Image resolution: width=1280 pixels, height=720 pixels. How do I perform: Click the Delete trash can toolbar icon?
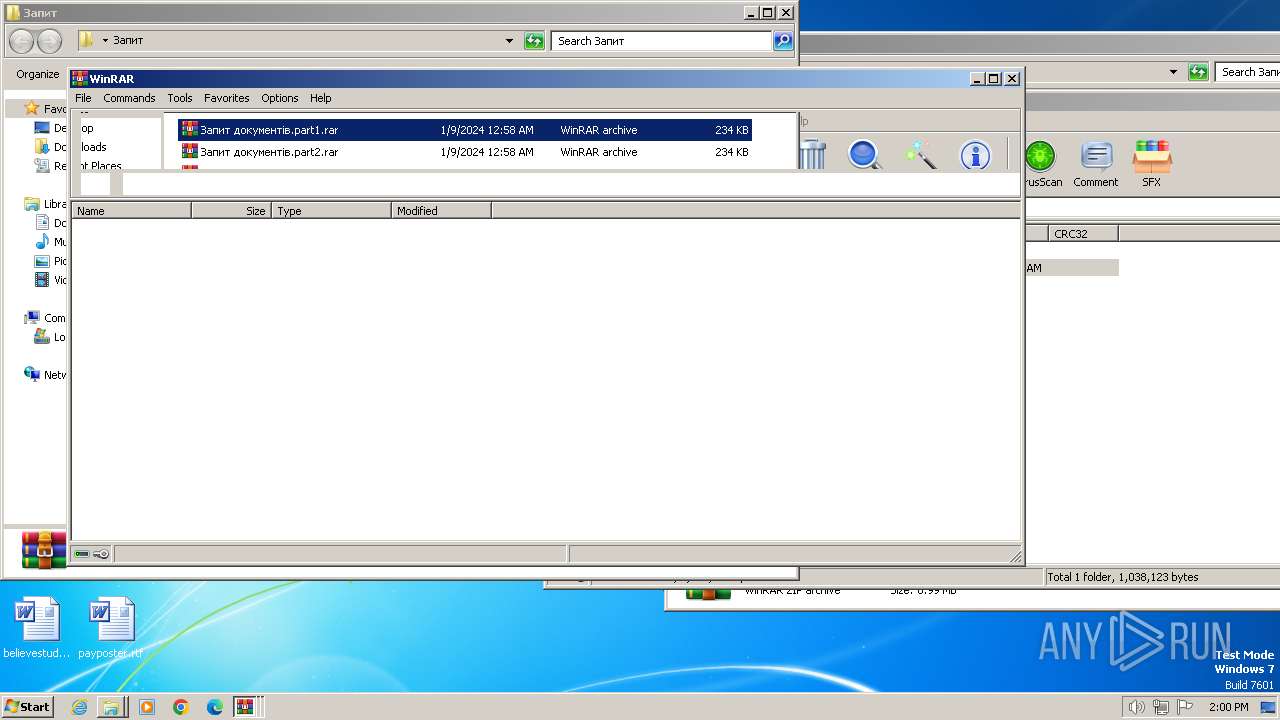(x=812, y=155)
